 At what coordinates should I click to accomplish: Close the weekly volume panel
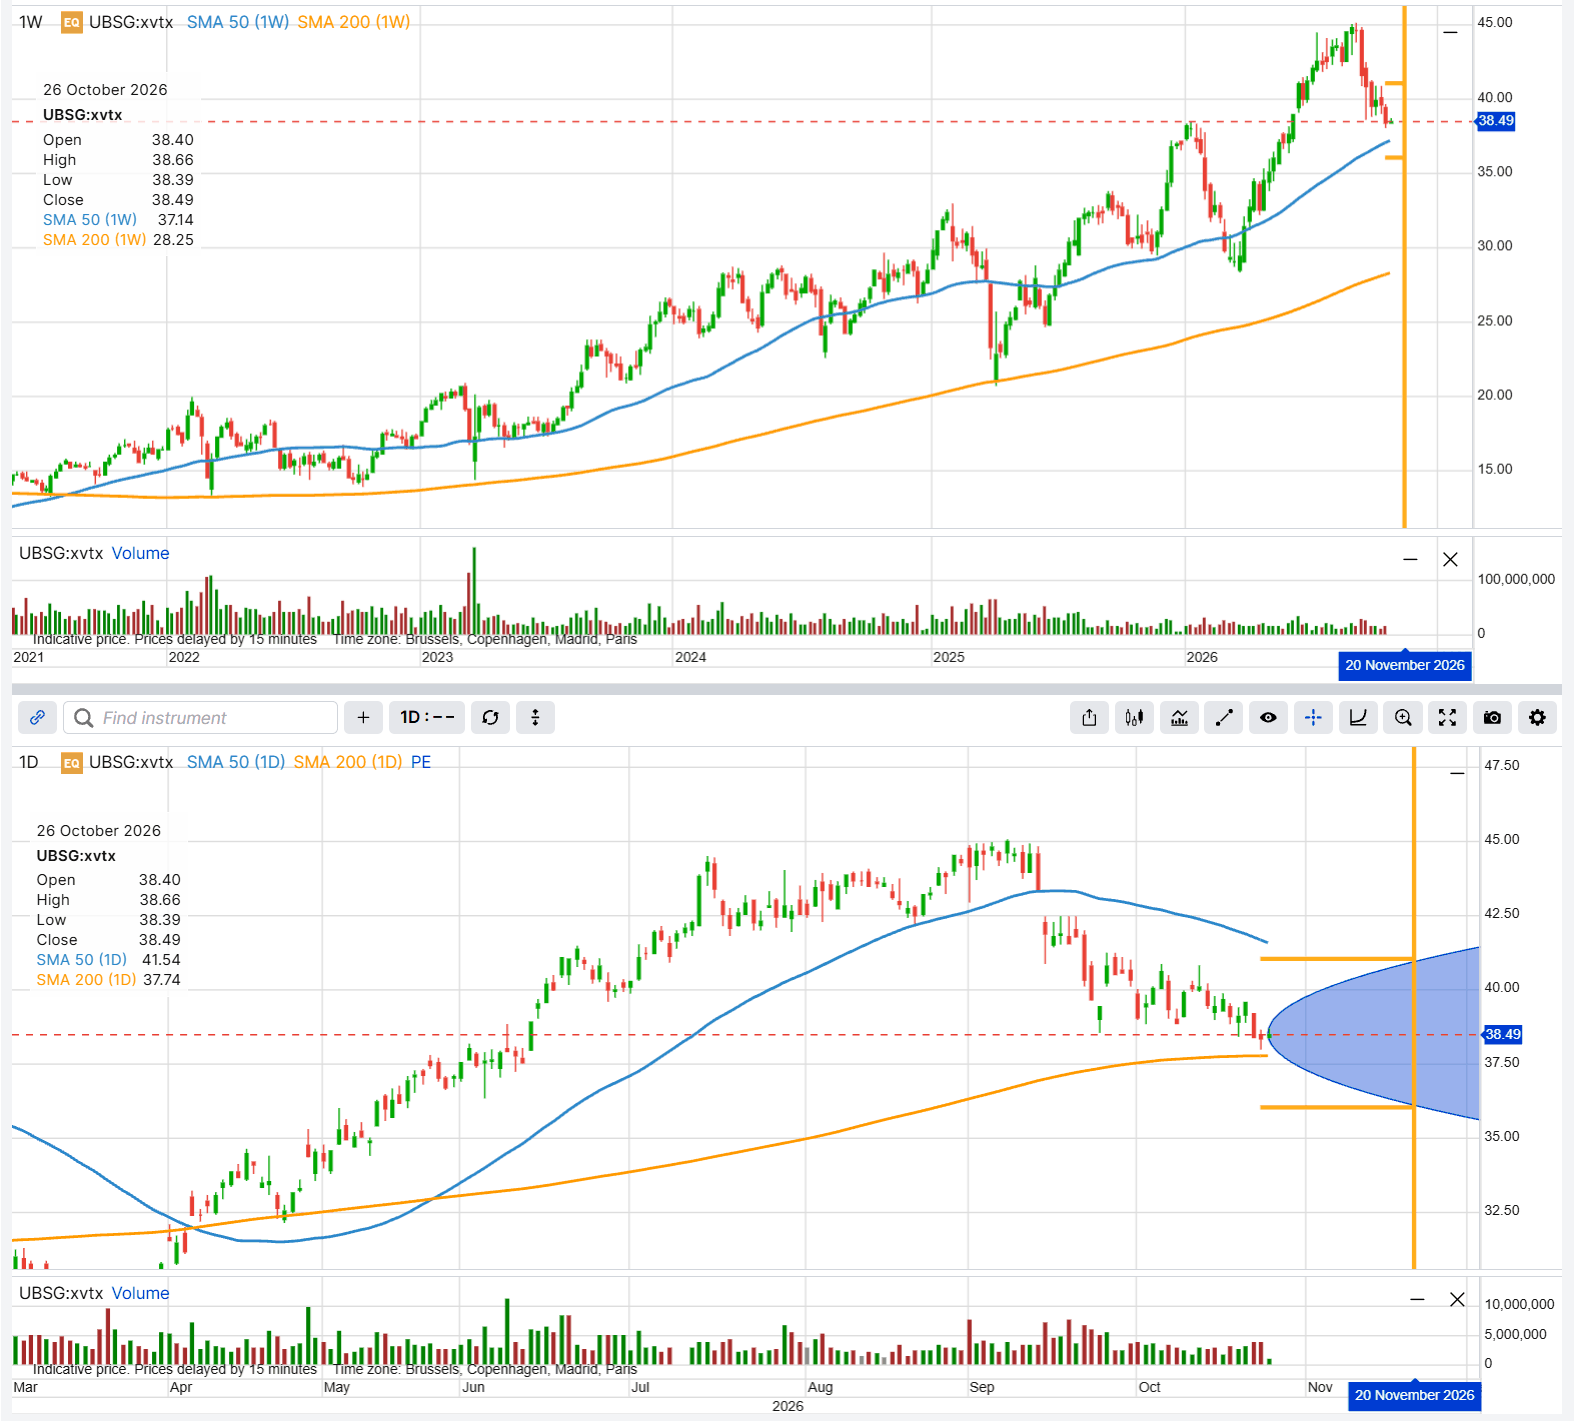click(1450, 560)
